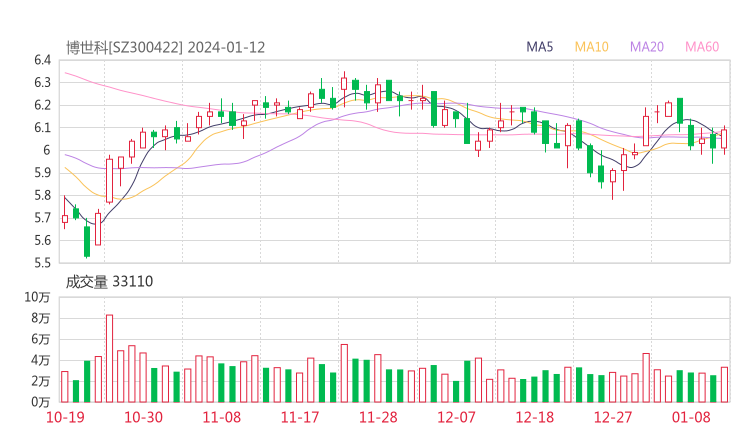Click the 5.8 price axis label
The width and height of the screenshot is (740, 440).
tap(42, 195)
